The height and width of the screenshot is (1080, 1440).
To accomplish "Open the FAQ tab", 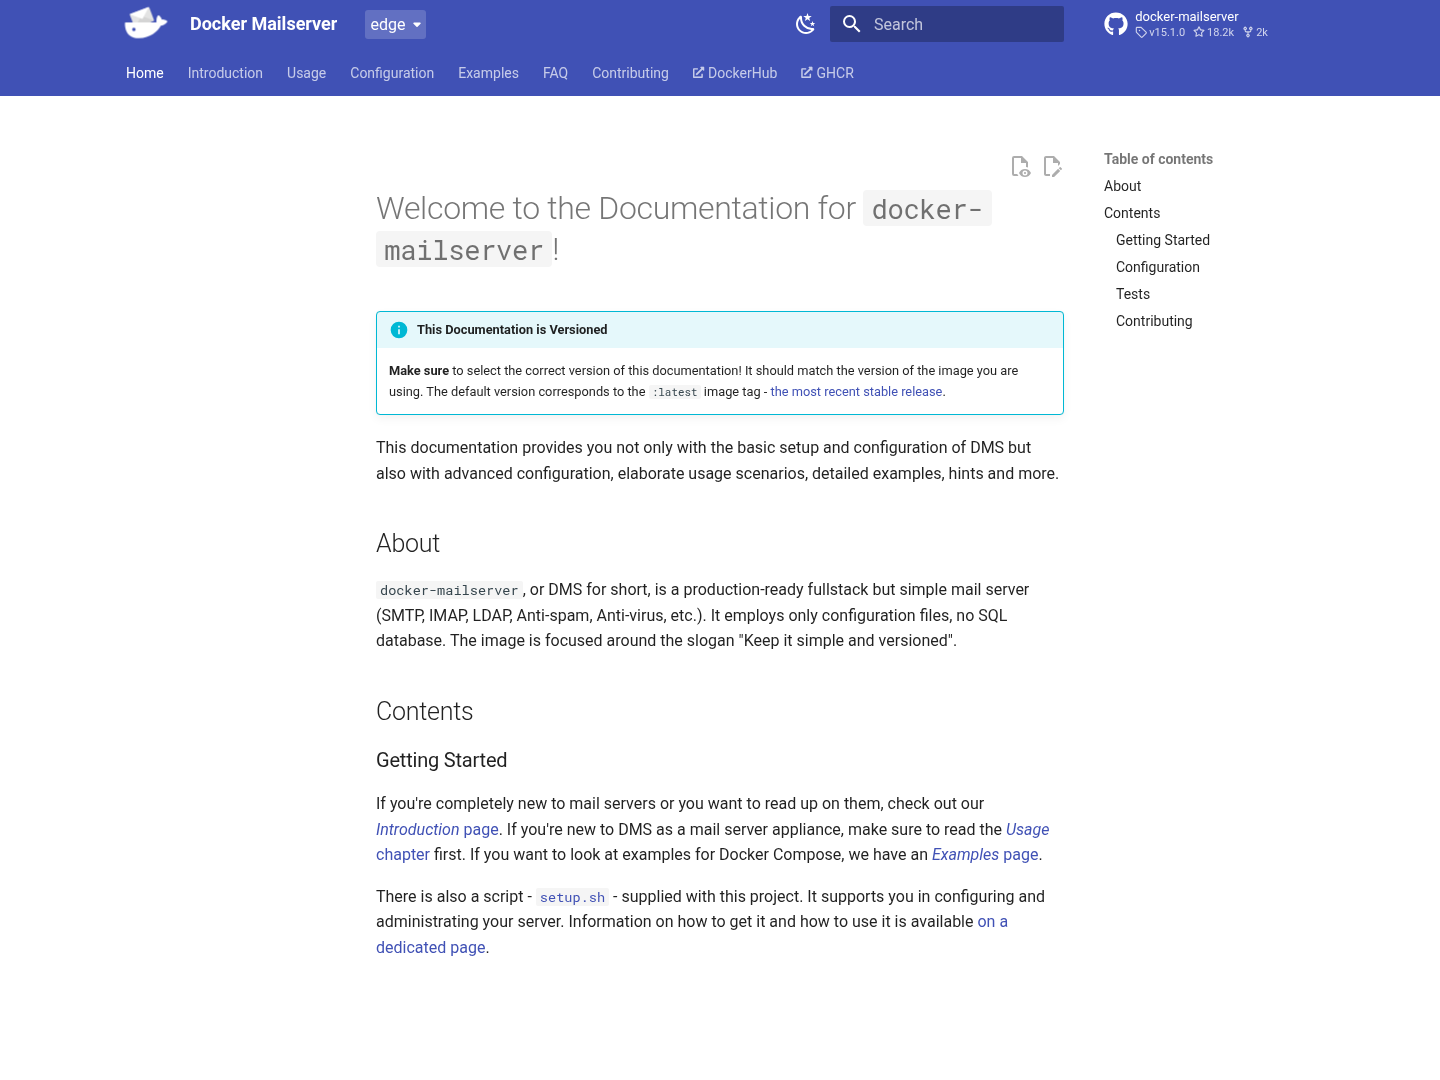I will coord(555,73).
